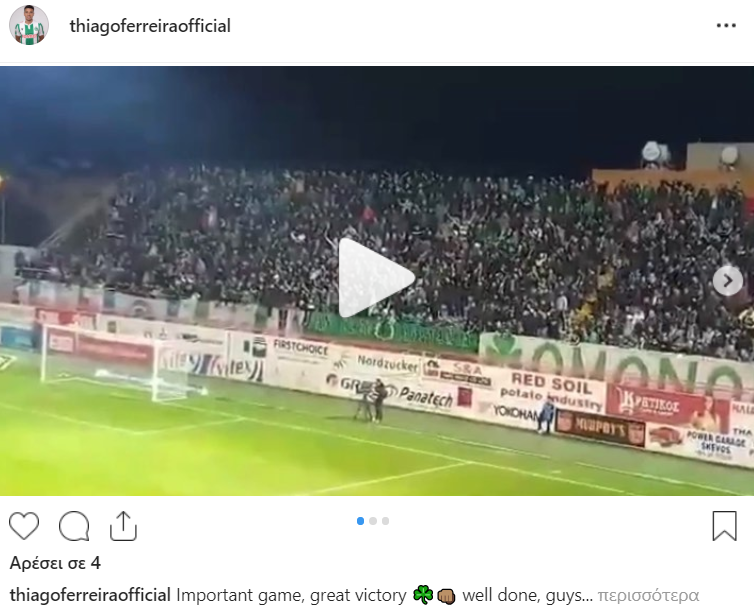Select the third carousel dot indicator
The height and width of the screenshot is (610, 754).
click(385, 521)
